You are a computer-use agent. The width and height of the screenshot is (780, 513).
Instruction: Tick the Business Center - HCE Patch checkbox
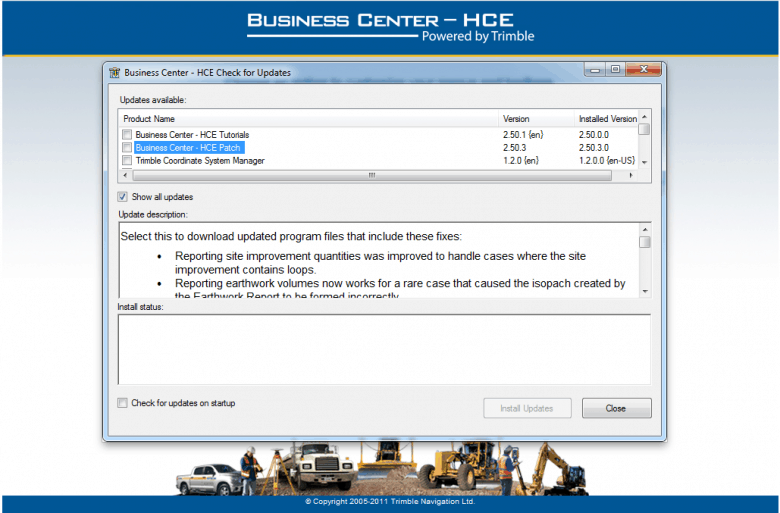[x=127, y=147]
